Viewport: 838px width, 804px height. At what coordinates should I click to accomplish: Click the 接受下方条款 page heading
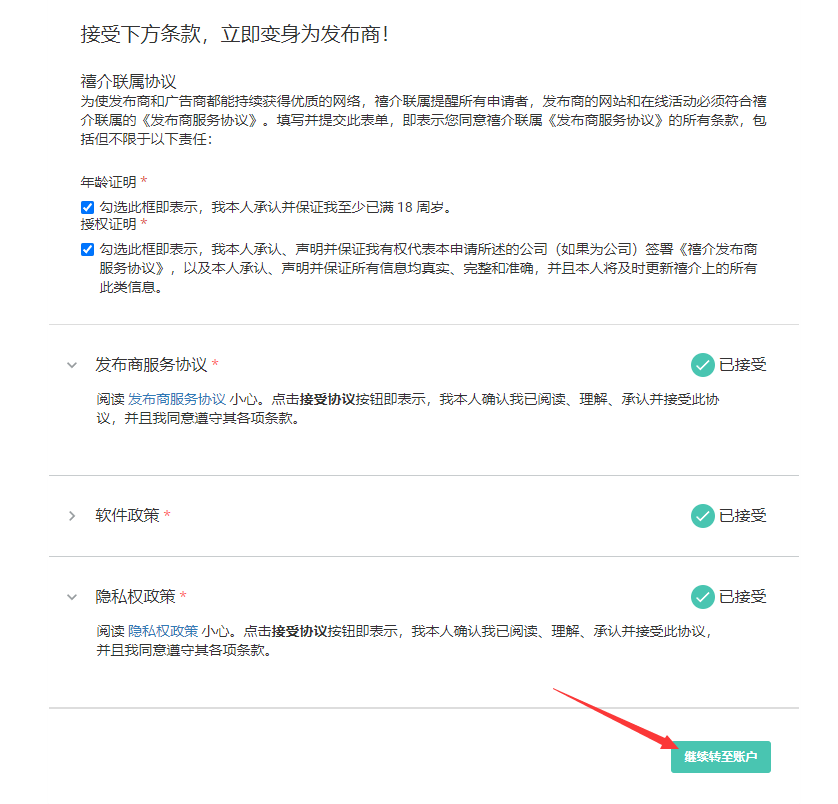pyautogui.click(x=234, y=34)
